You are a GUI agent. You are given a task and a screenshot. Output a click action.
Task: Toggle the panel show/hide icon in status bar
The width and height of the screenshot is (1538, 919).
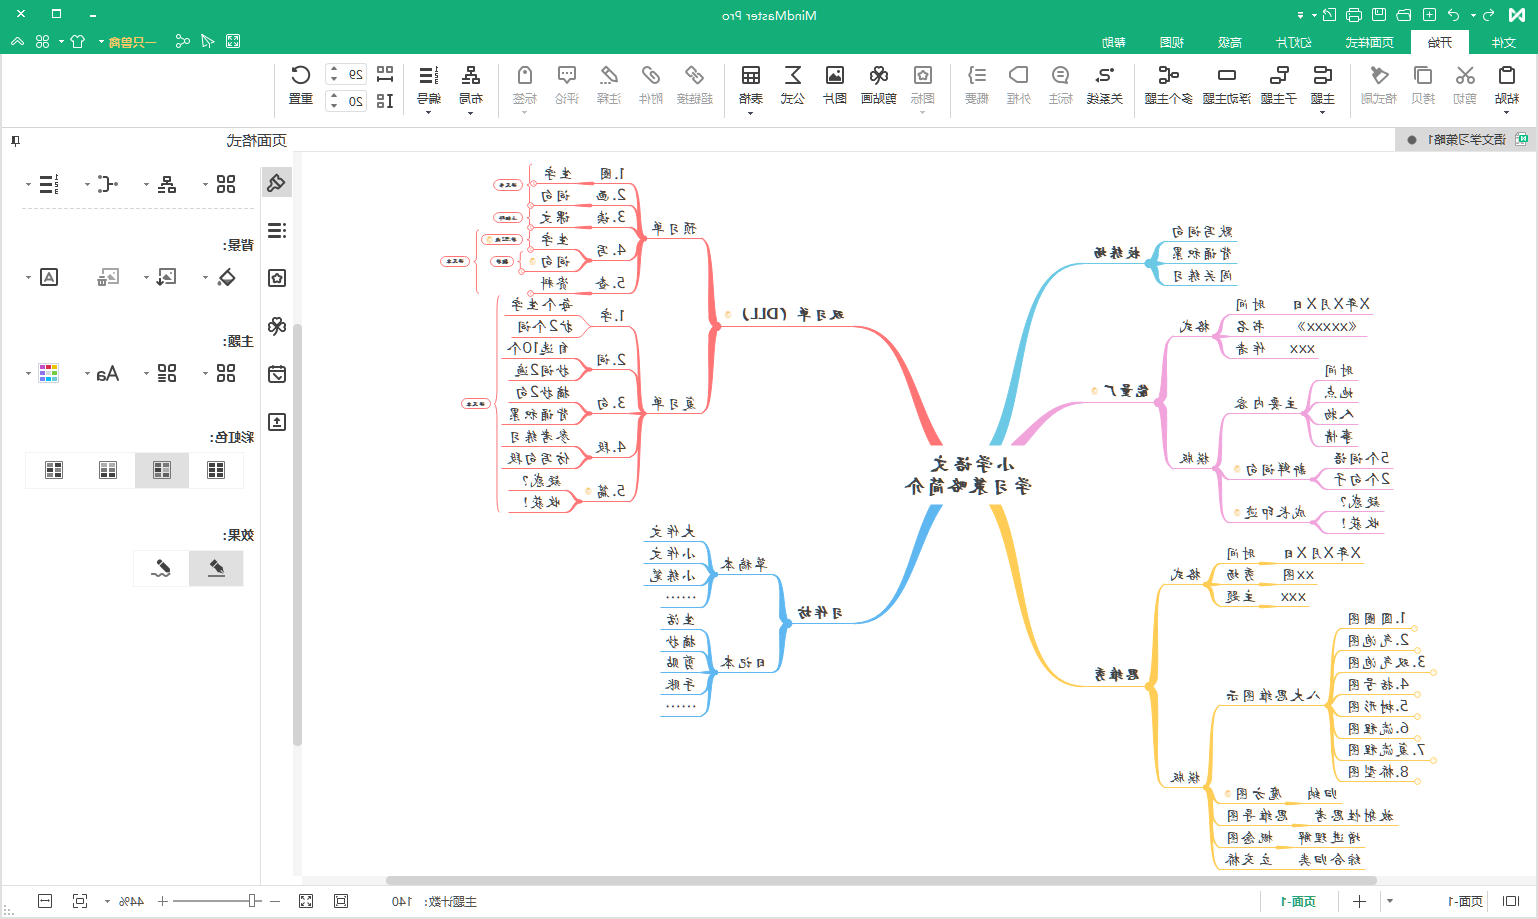(1511, 901)
